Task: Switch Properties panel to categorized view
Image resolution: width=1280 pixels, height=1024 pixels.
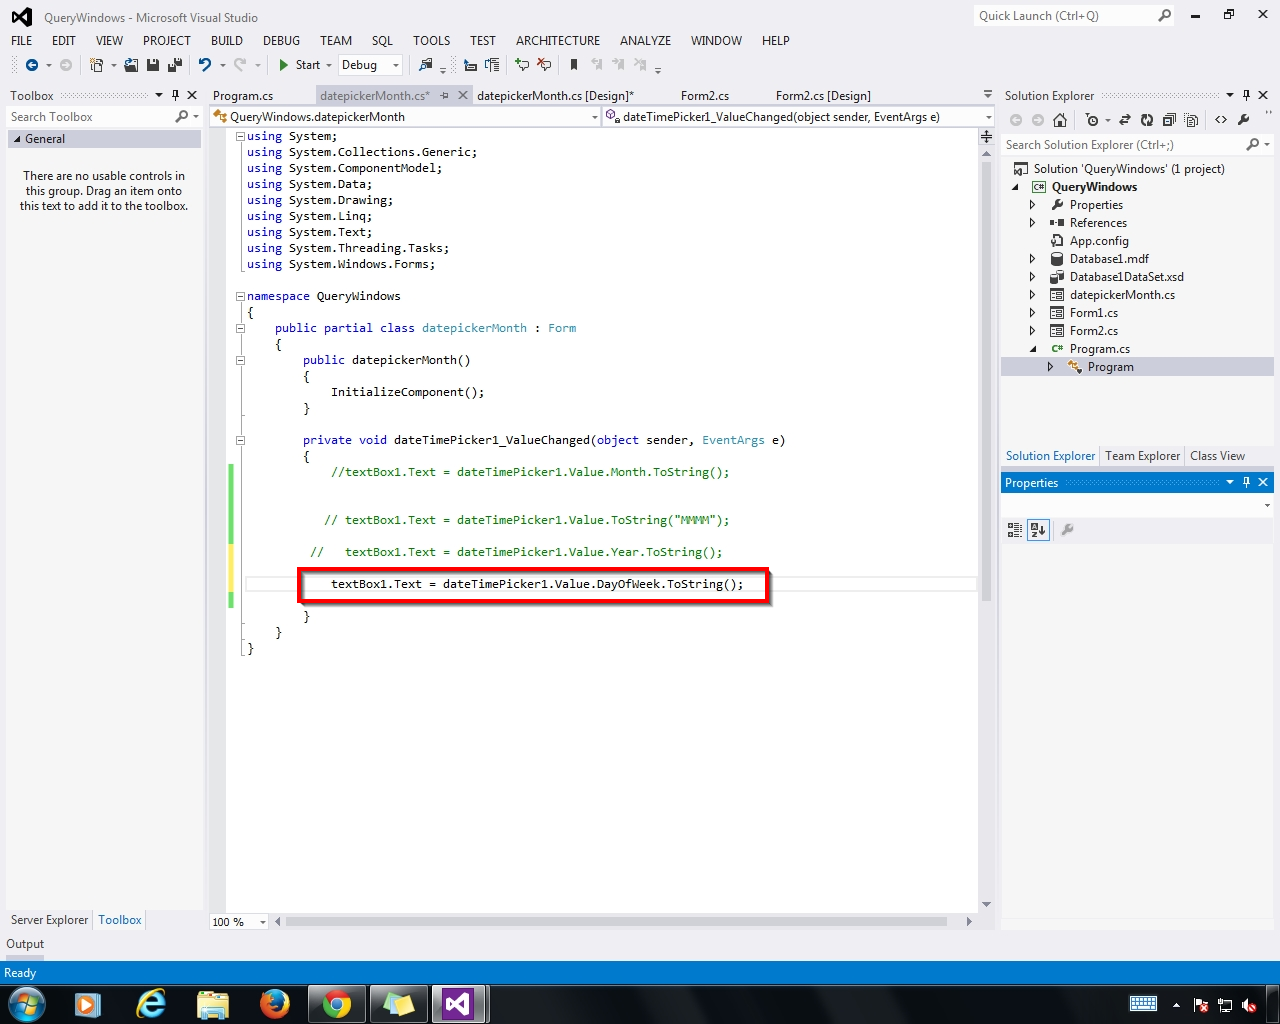Action: pos(1014,530)
